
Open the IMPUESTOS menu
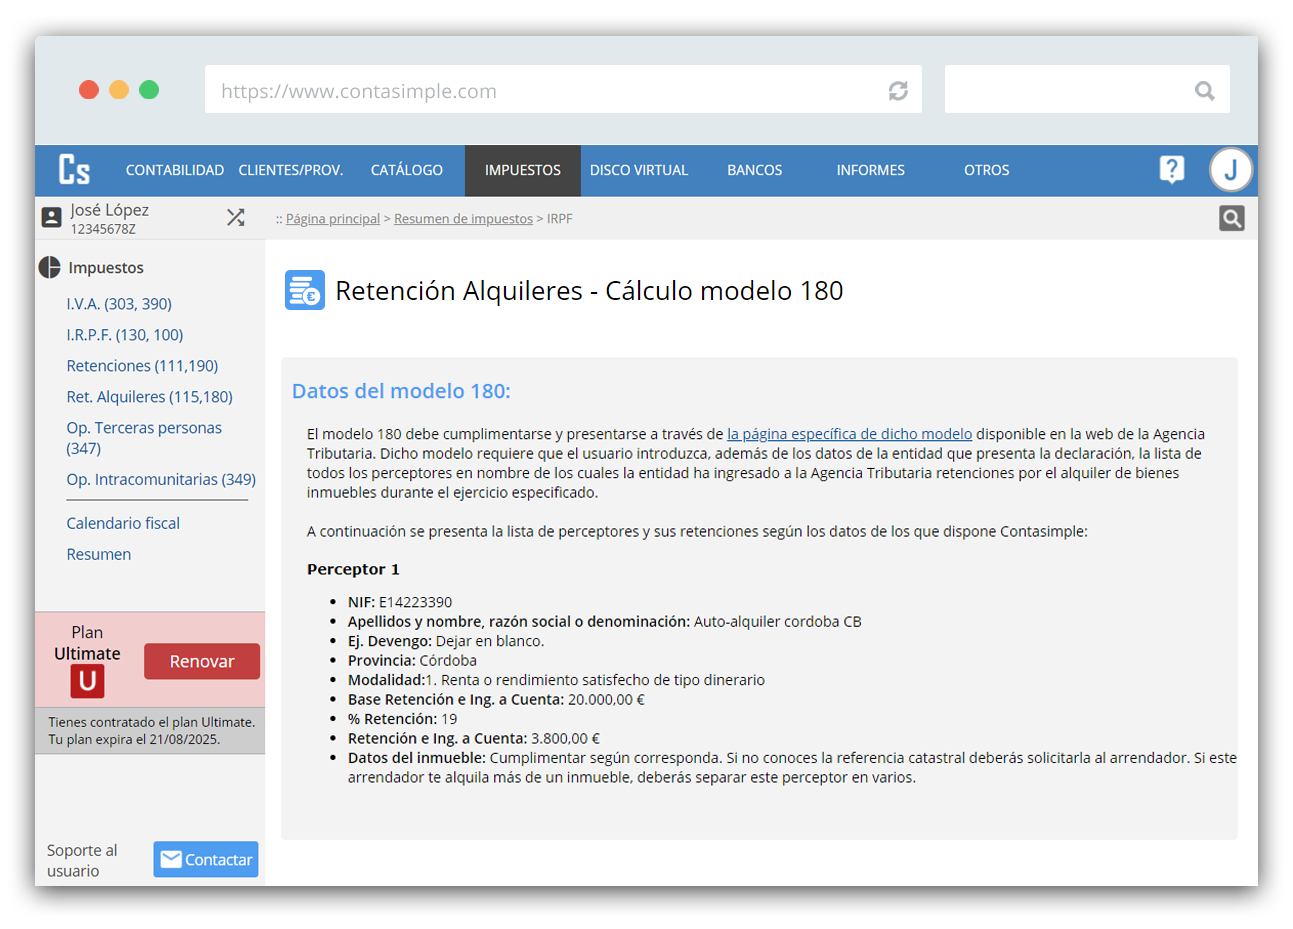pyautogui.click(x=522, y=170)
